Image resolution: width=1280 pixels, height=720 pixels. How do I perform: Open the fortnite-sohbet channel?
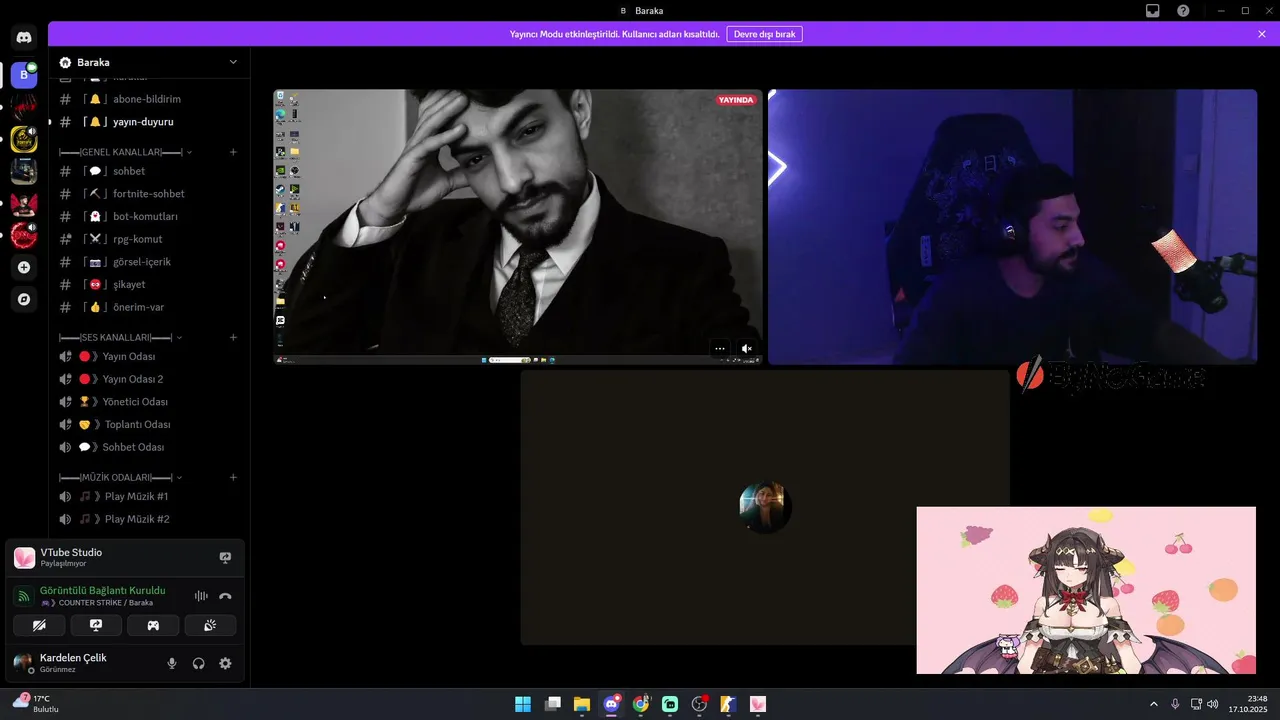click(149, 194)
